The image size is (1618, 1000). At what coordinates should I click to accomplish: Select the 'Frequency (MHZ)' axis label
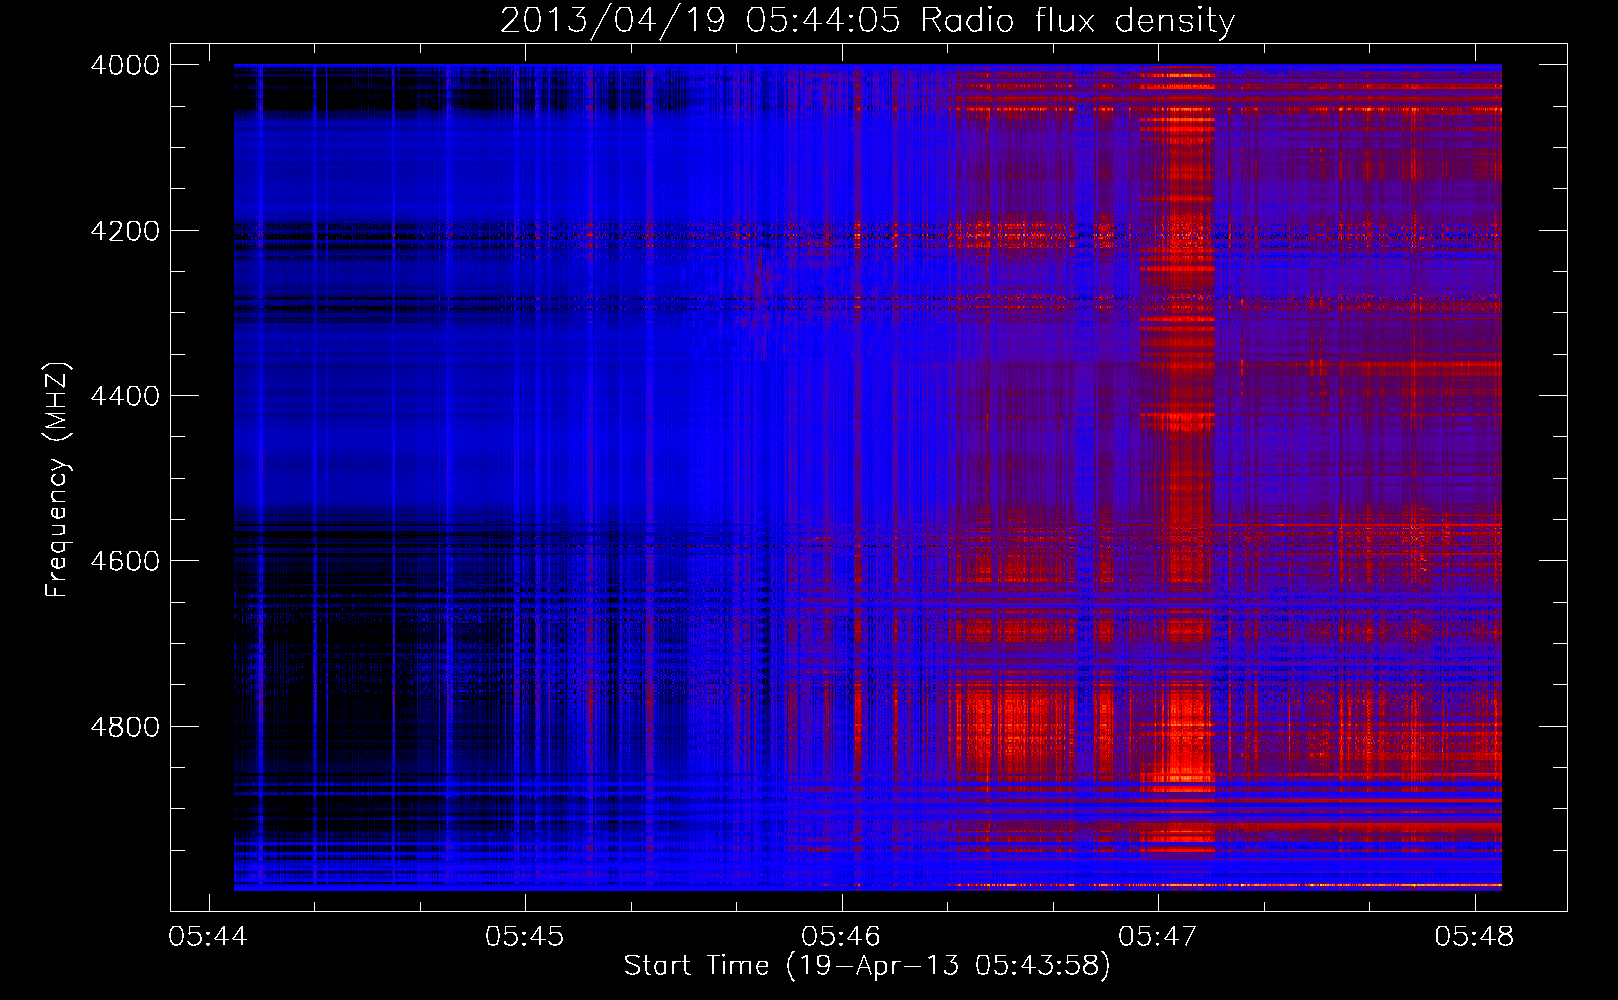point(57,479)
